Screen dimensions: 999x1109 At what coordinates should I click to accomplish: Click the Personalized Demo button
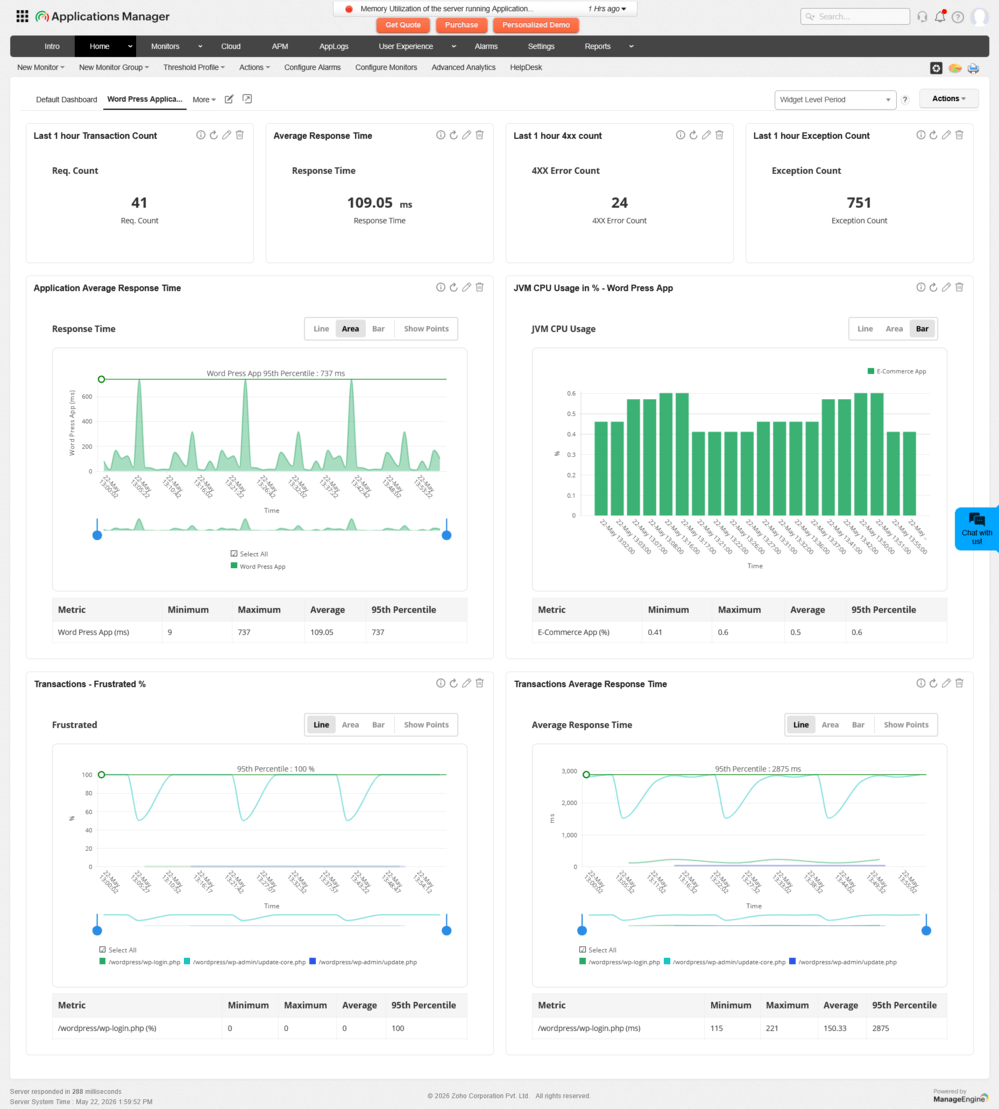(x=536, y=25)
